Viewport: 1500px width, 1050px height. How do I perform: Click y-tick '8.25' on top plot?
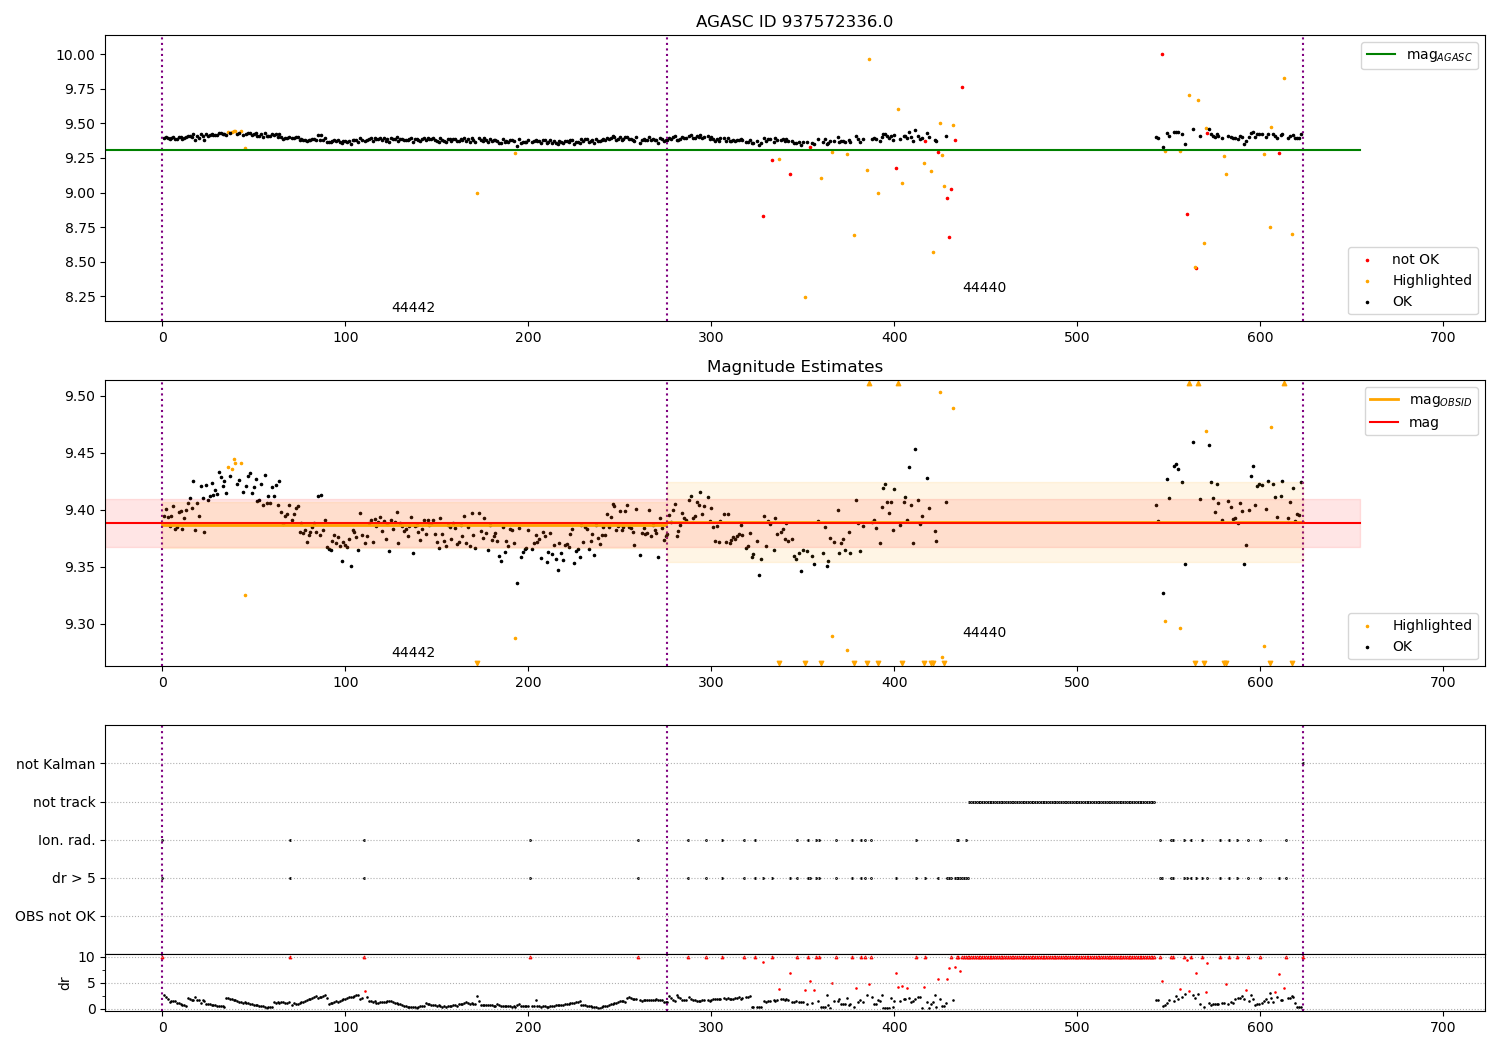[x=80, y=297]
